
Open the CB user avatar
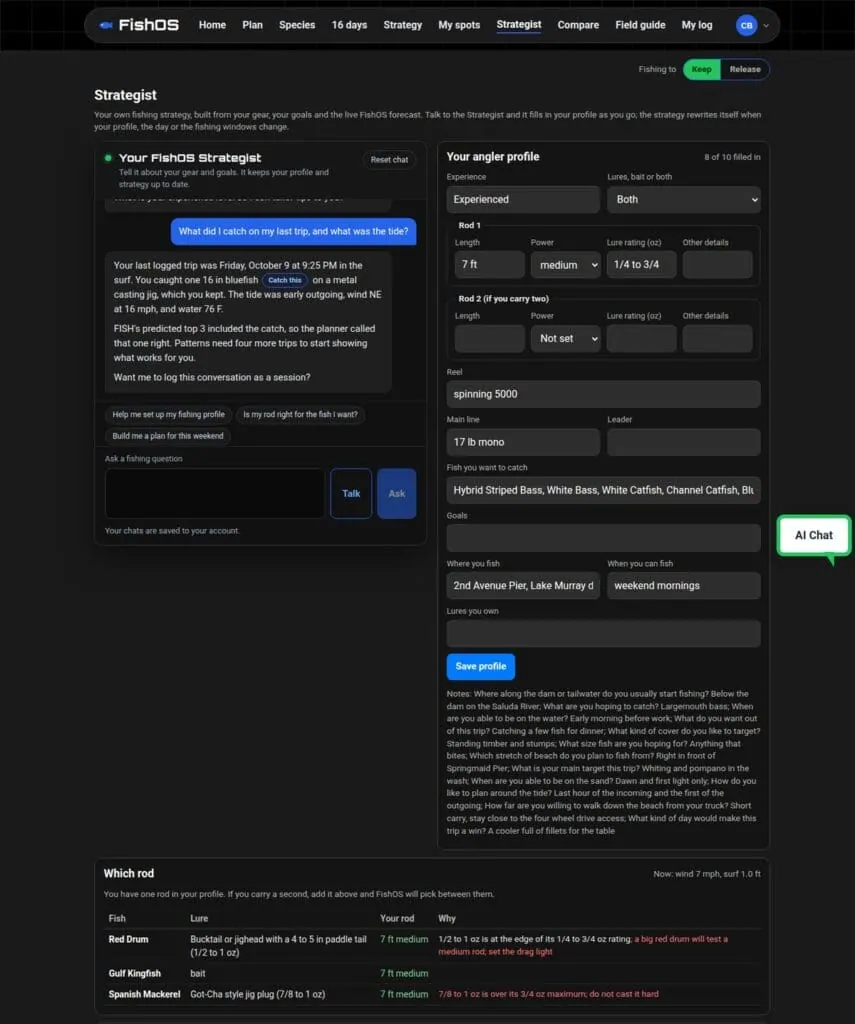[746, 25]
